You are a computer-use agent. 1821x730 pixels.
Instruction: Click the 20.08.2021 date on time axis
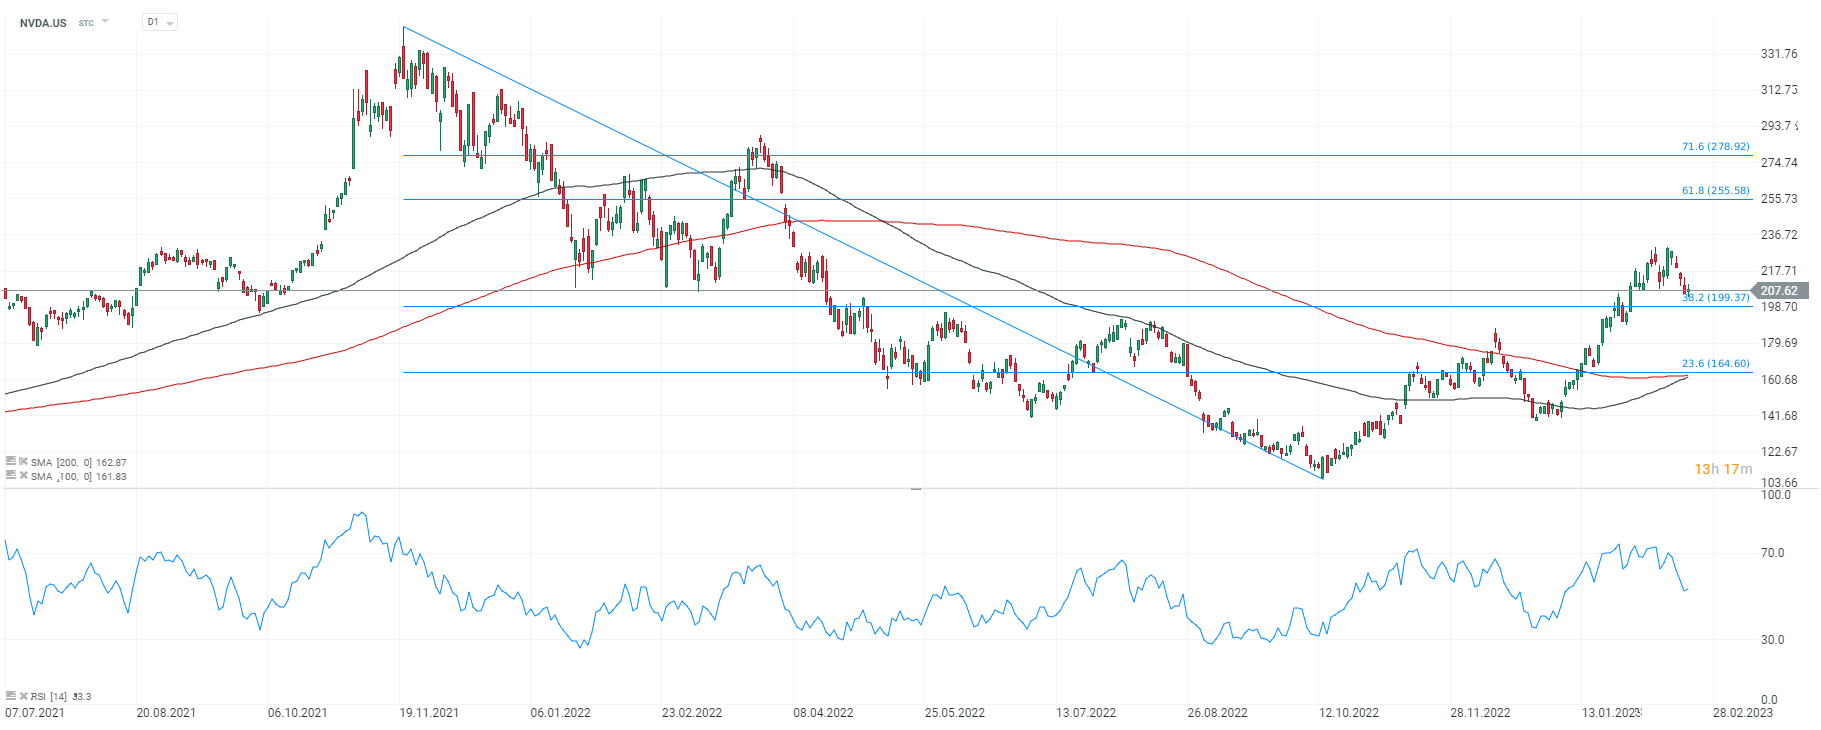[166, 713]
